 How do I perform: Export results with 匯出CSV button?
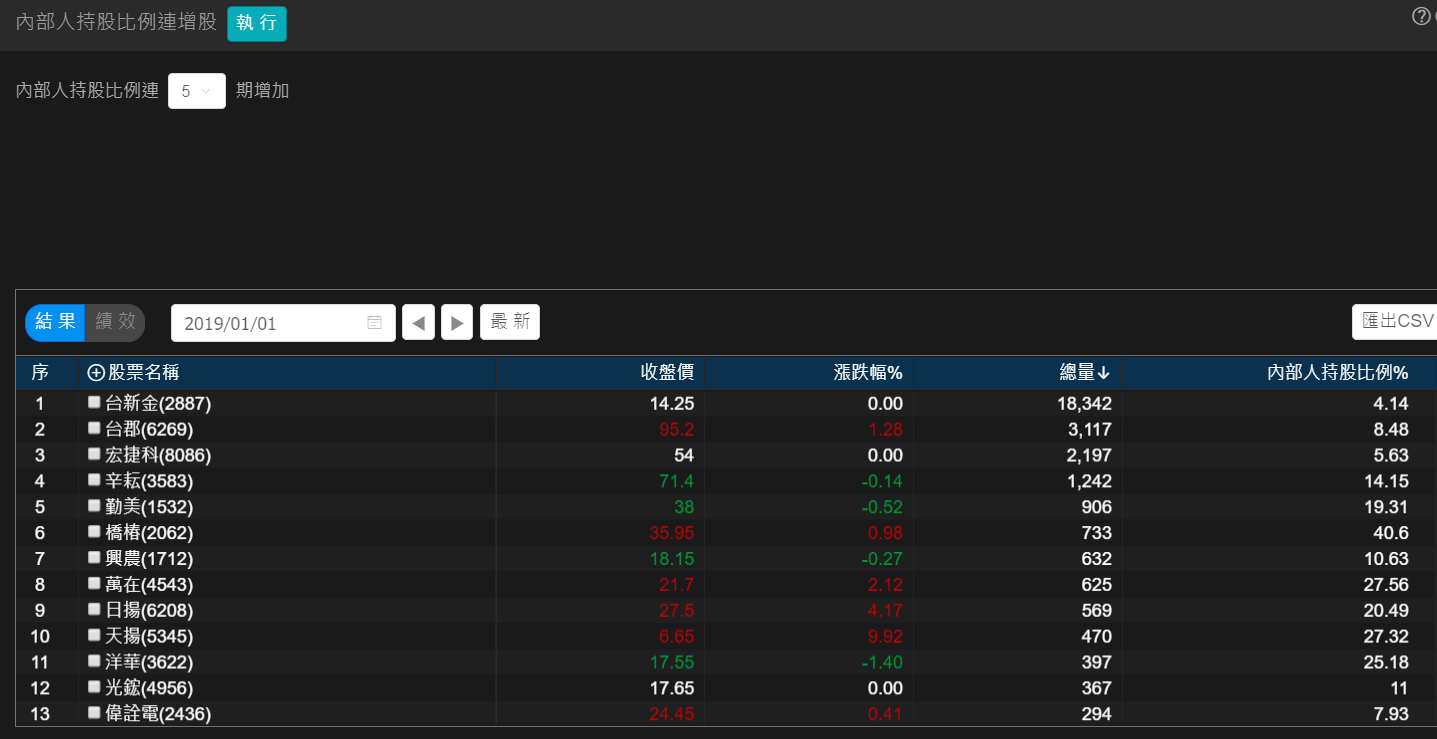point(1397,321)
